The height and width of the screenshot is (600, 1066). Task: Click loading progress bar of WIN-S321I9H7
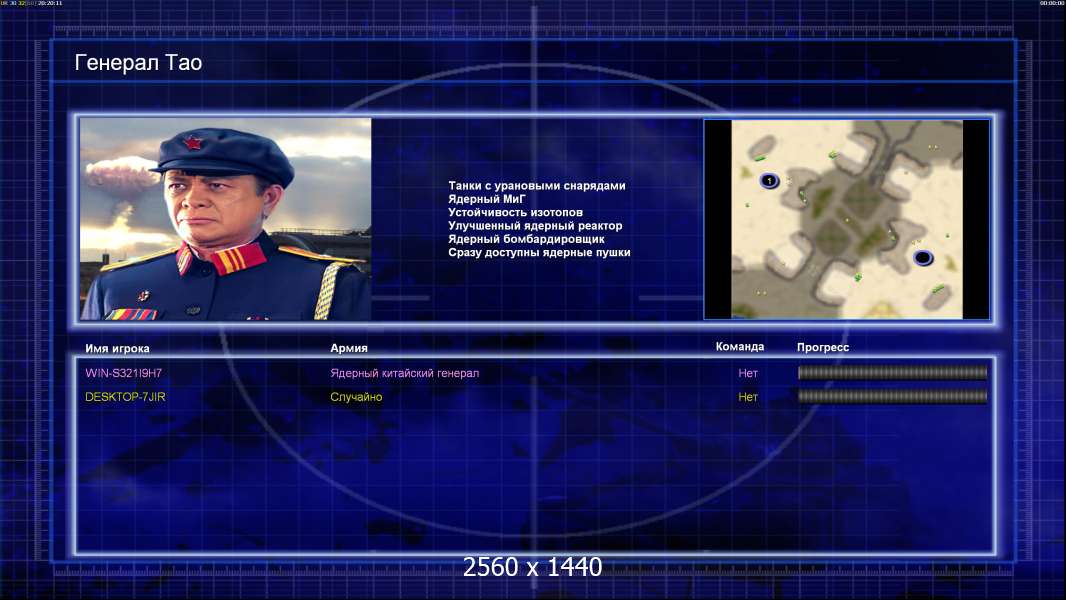[892, 372]
